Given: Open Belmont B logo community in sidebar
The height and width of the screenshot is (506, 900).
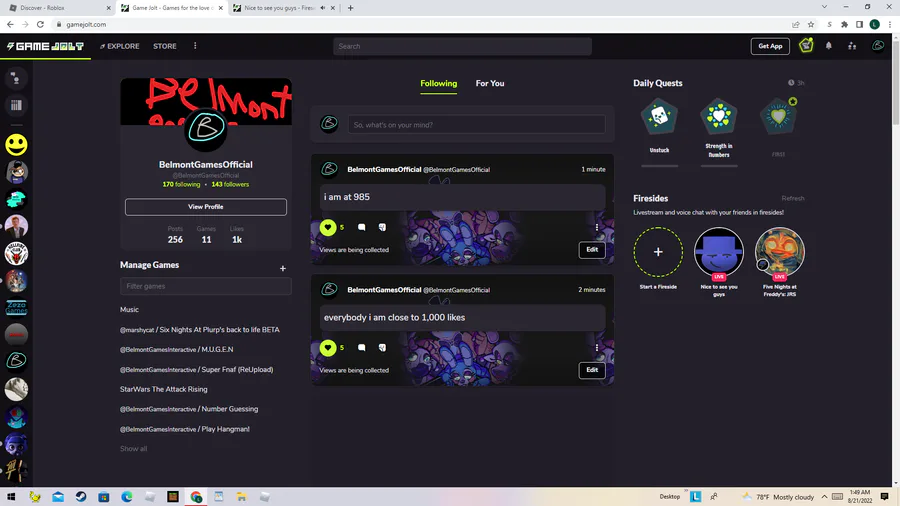Looking at the screenshot, I should point(16,361).
